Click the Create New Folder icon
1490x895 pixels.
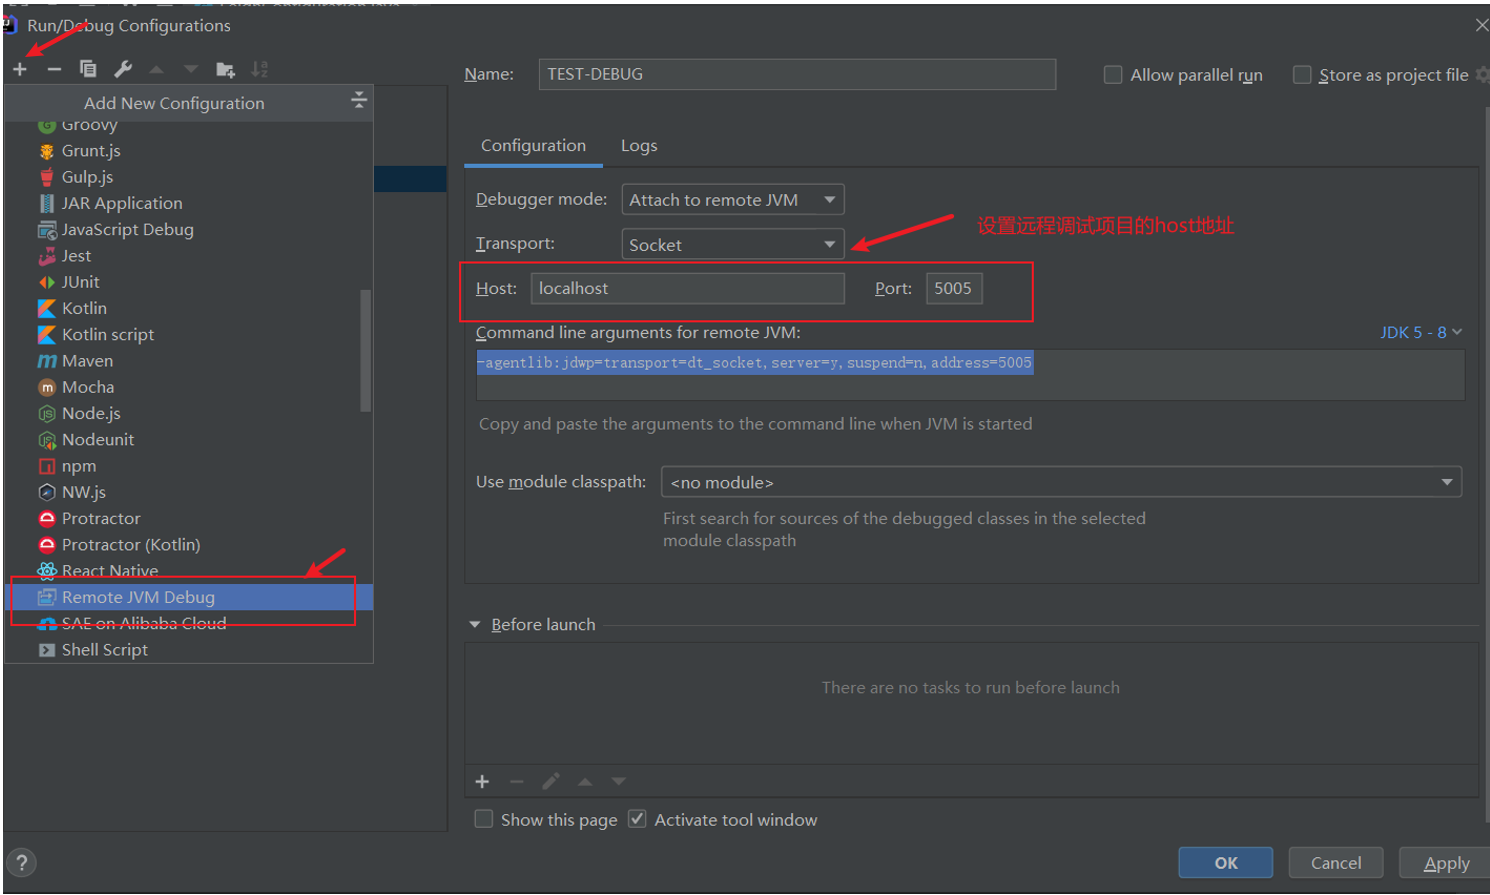point(225,69)
